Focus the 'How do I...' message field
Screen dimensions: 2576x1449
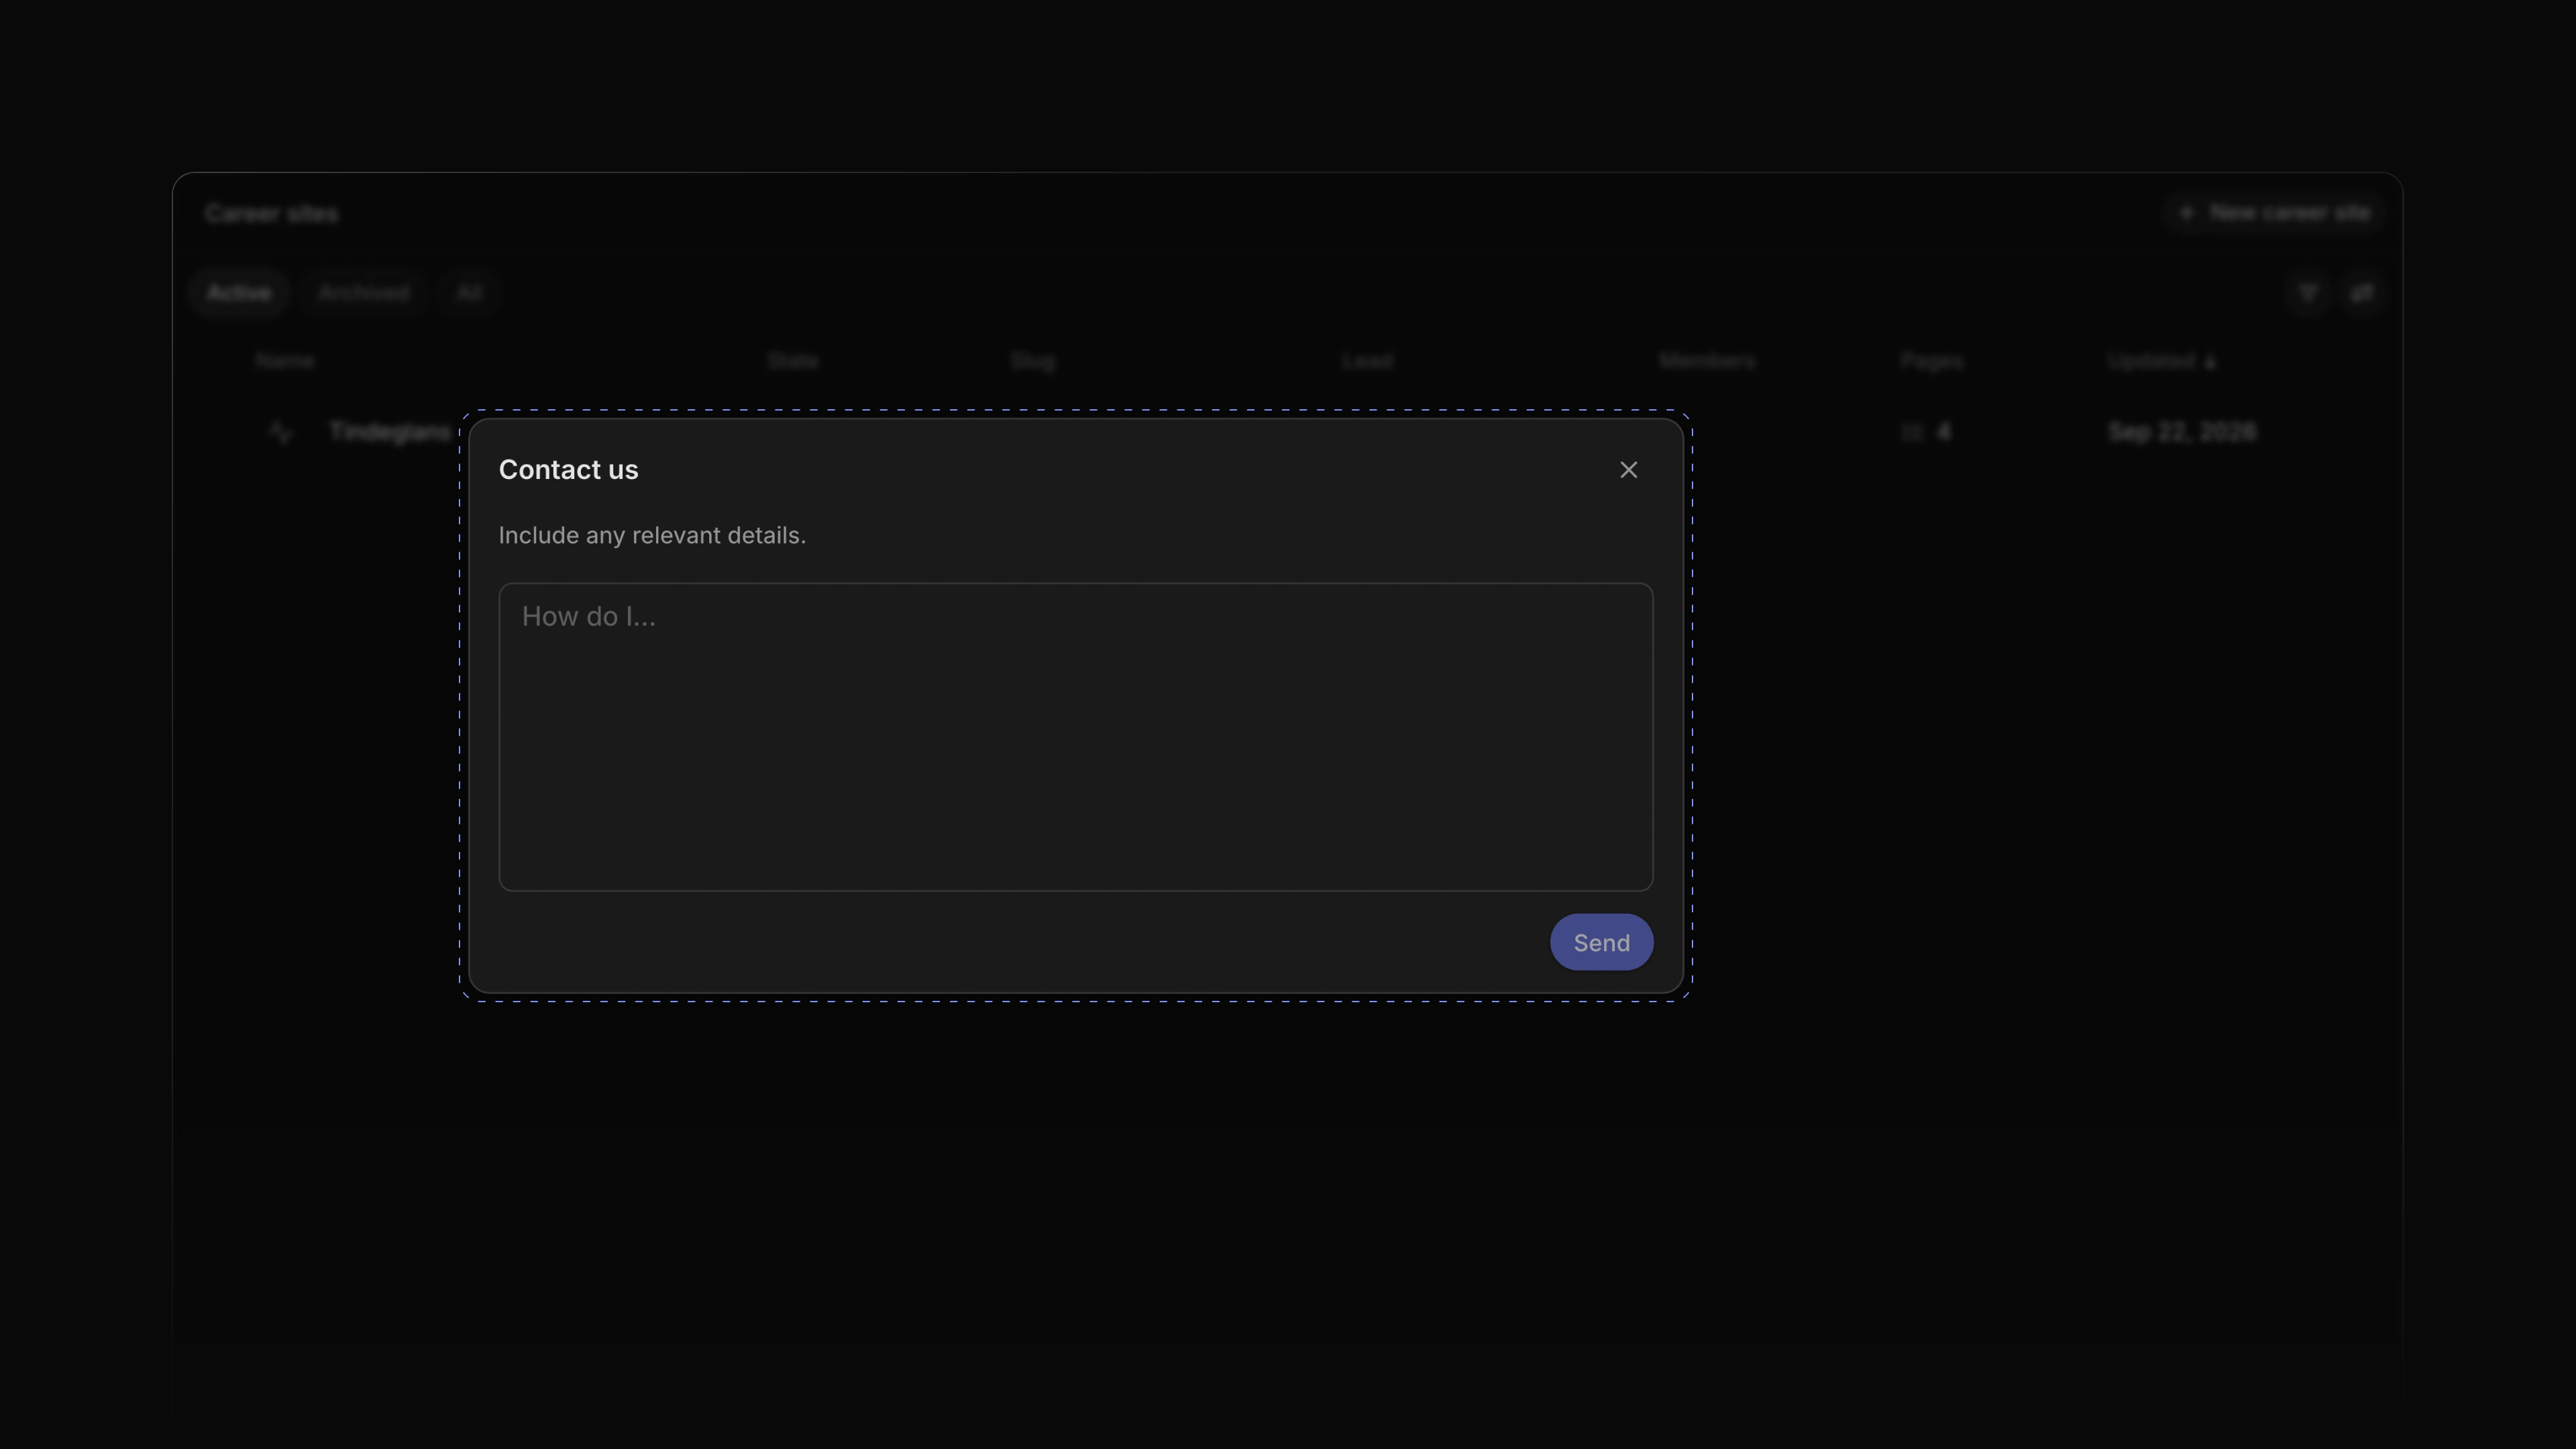[x=1075, y=737]
